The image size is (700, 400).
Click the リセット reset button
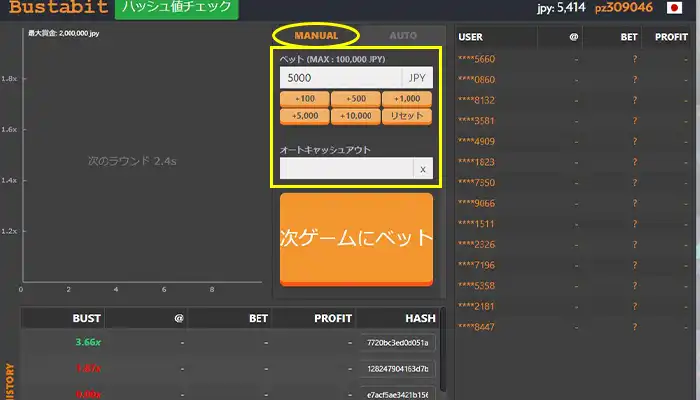(x=407, y=116)
